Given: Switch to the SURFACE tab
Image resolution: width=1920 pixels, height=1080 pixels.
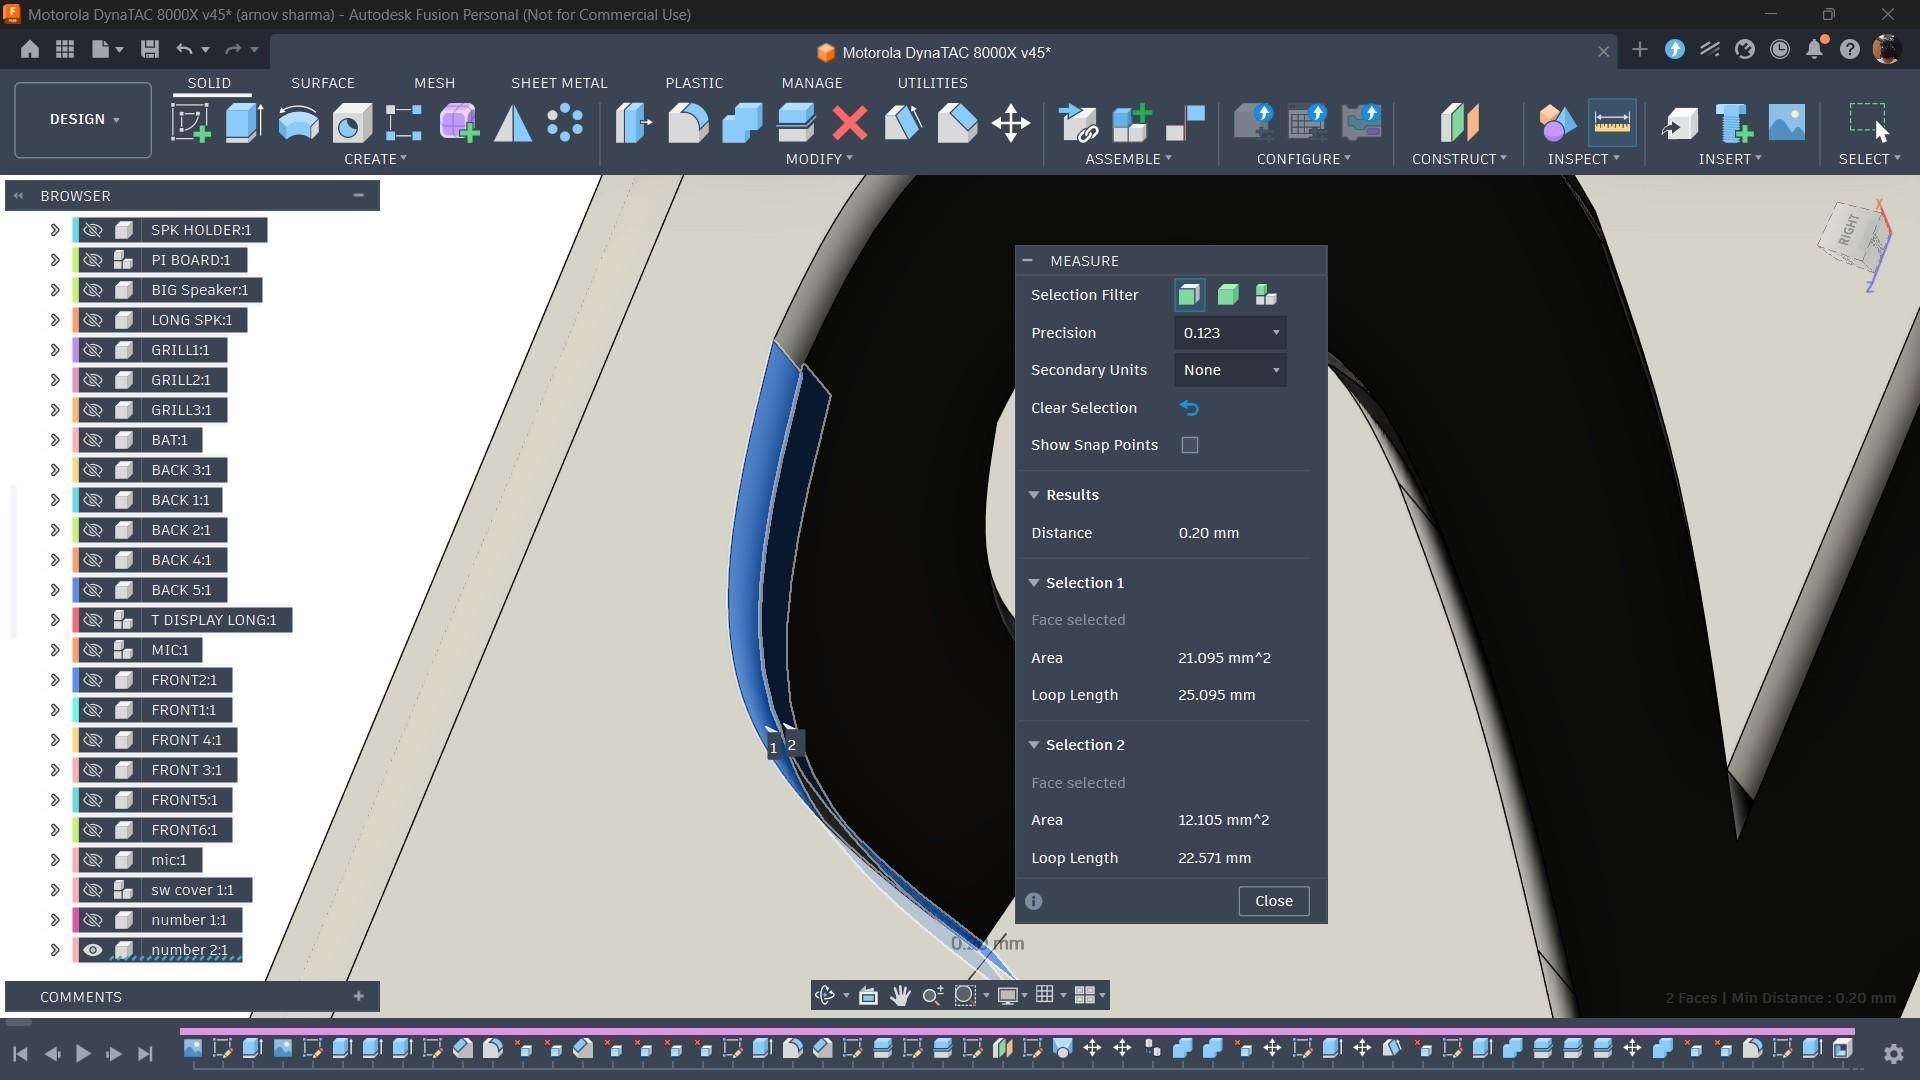Looking at the screenshot, I should (323, 83).
